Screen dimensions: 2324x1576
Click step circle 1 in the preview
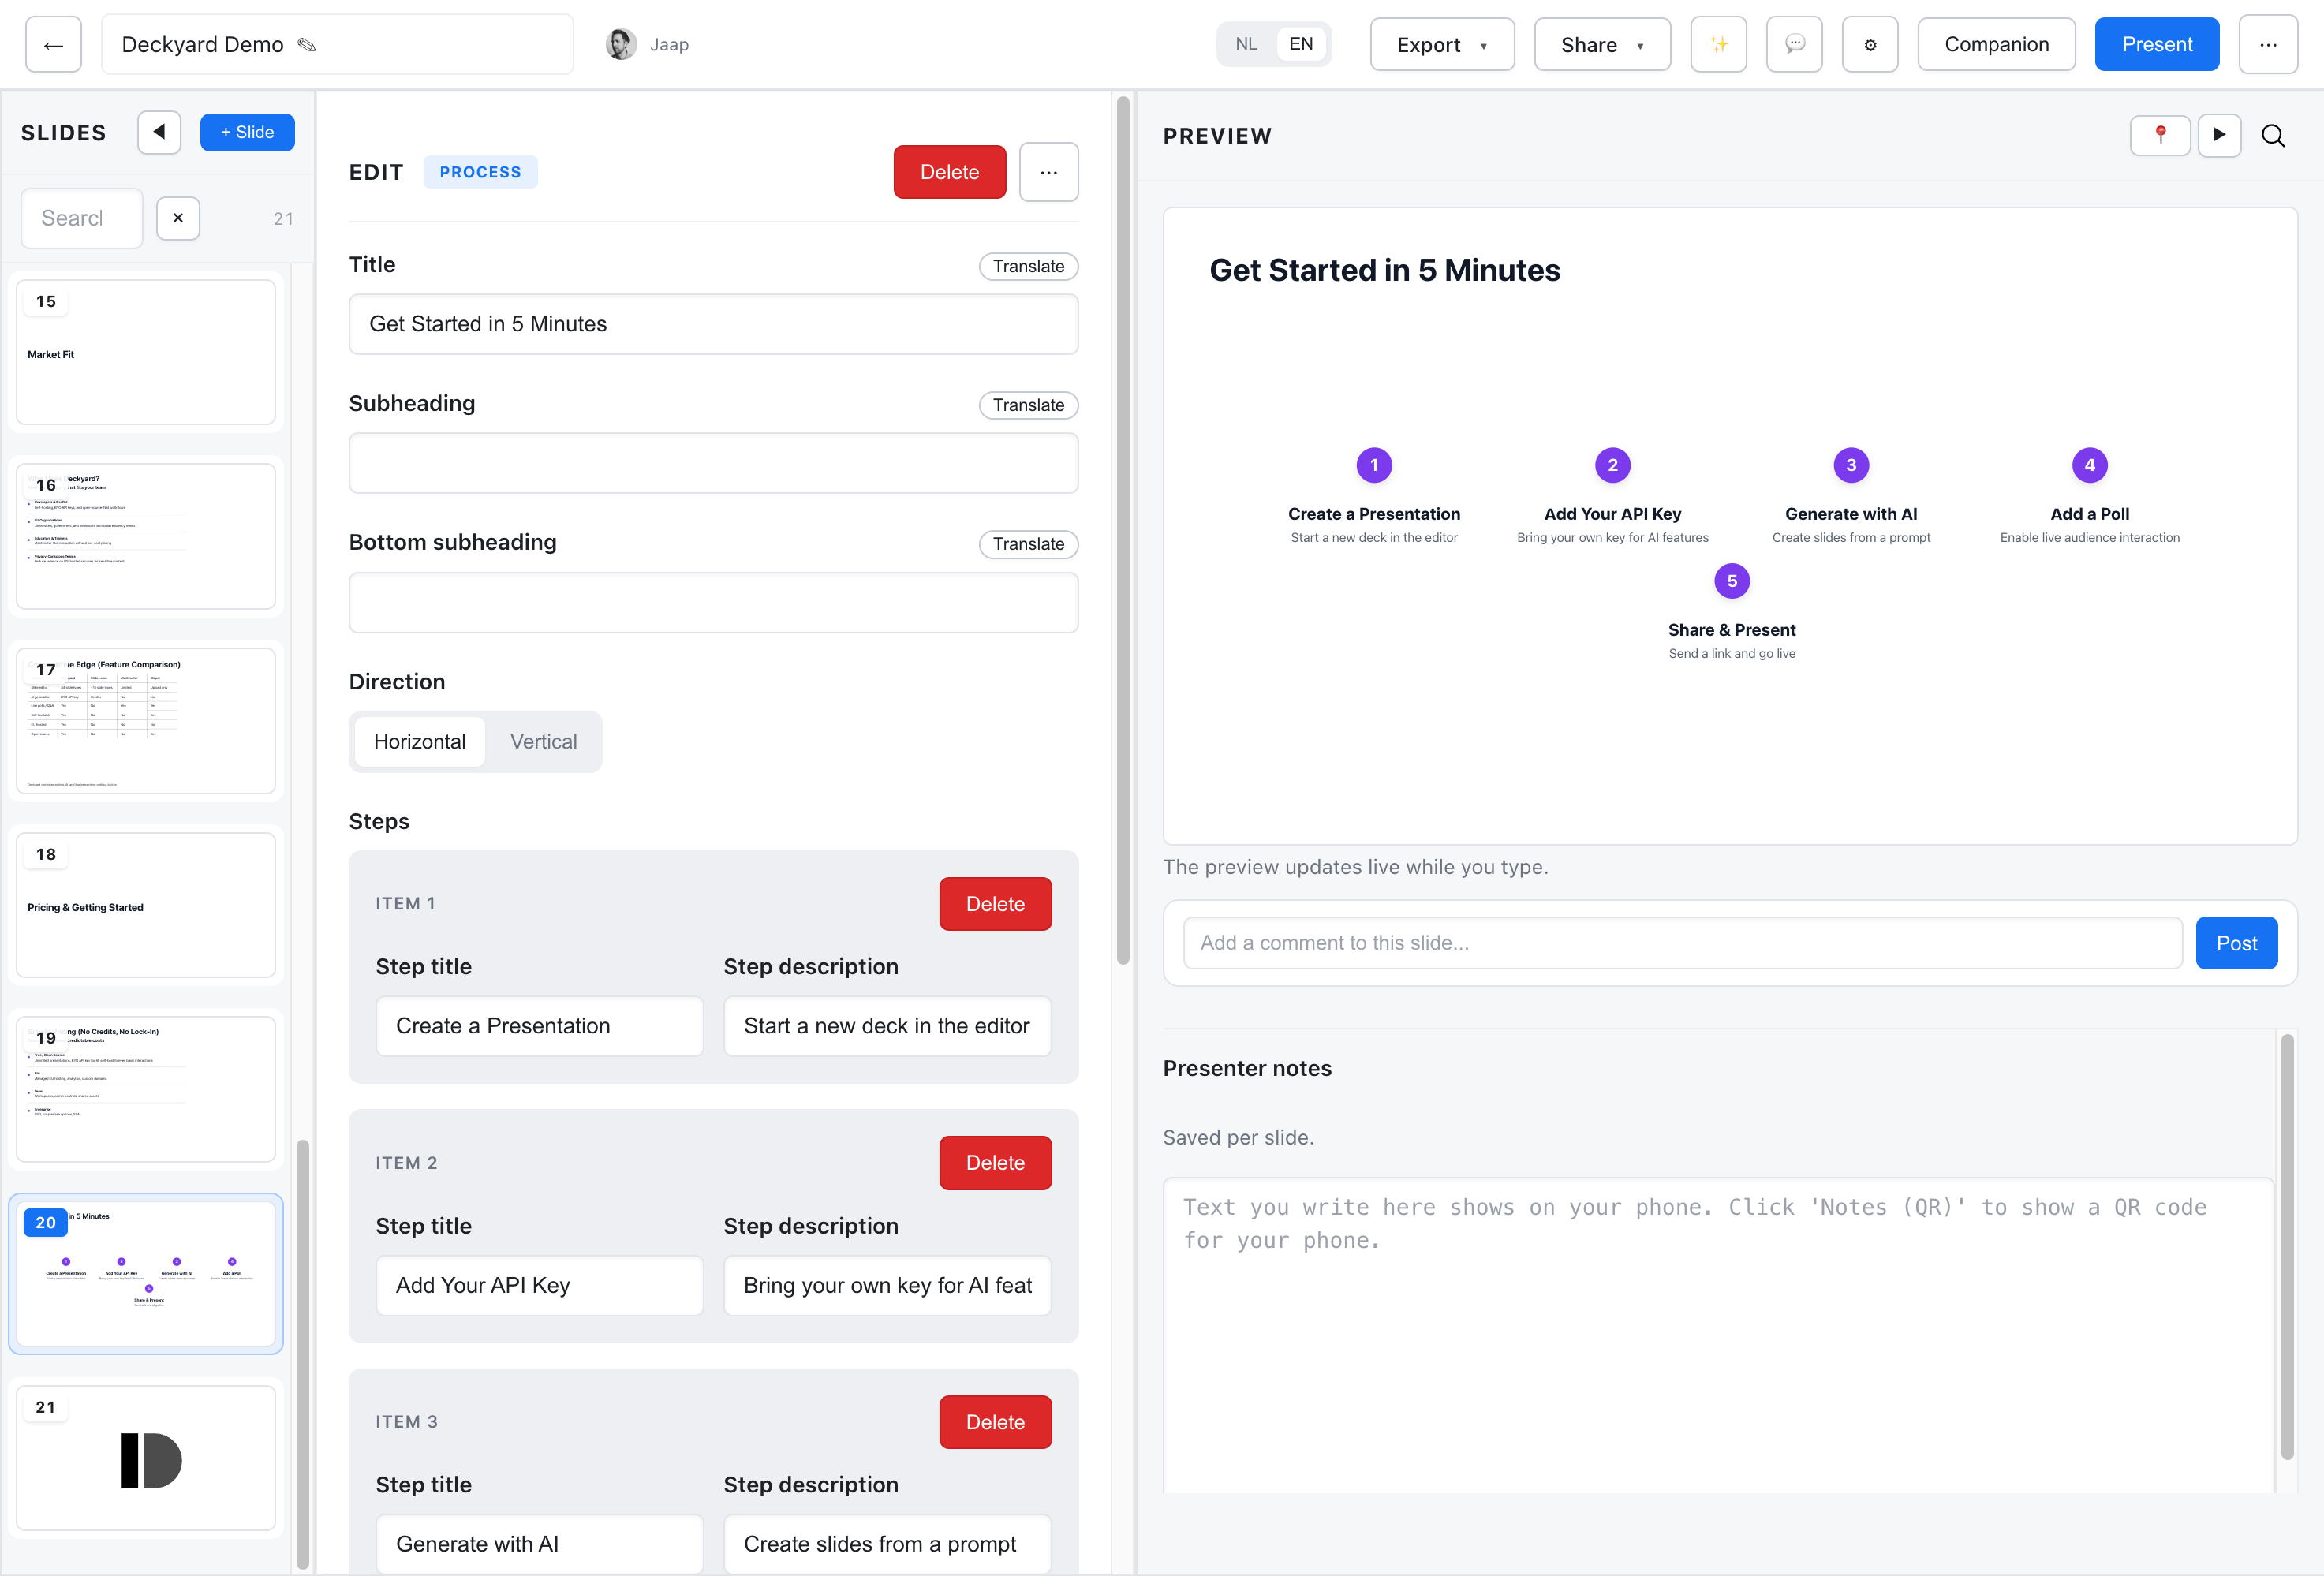tap(1374, 465)
